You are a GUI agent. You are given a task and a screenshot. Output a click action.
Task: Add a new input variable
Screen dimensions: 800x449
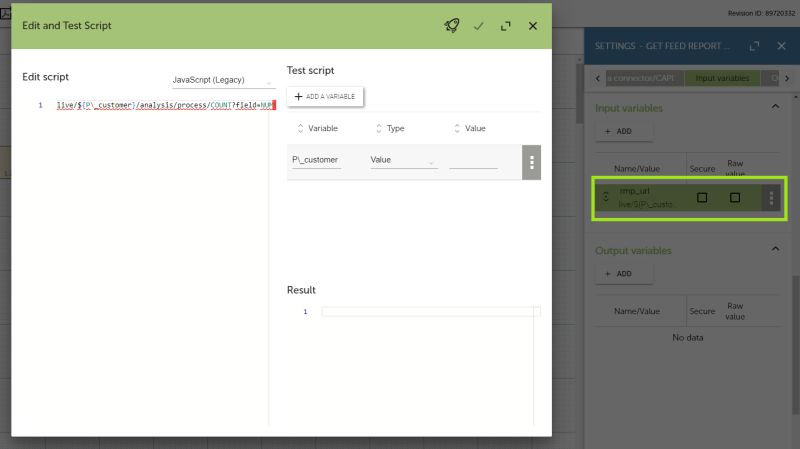623,132
